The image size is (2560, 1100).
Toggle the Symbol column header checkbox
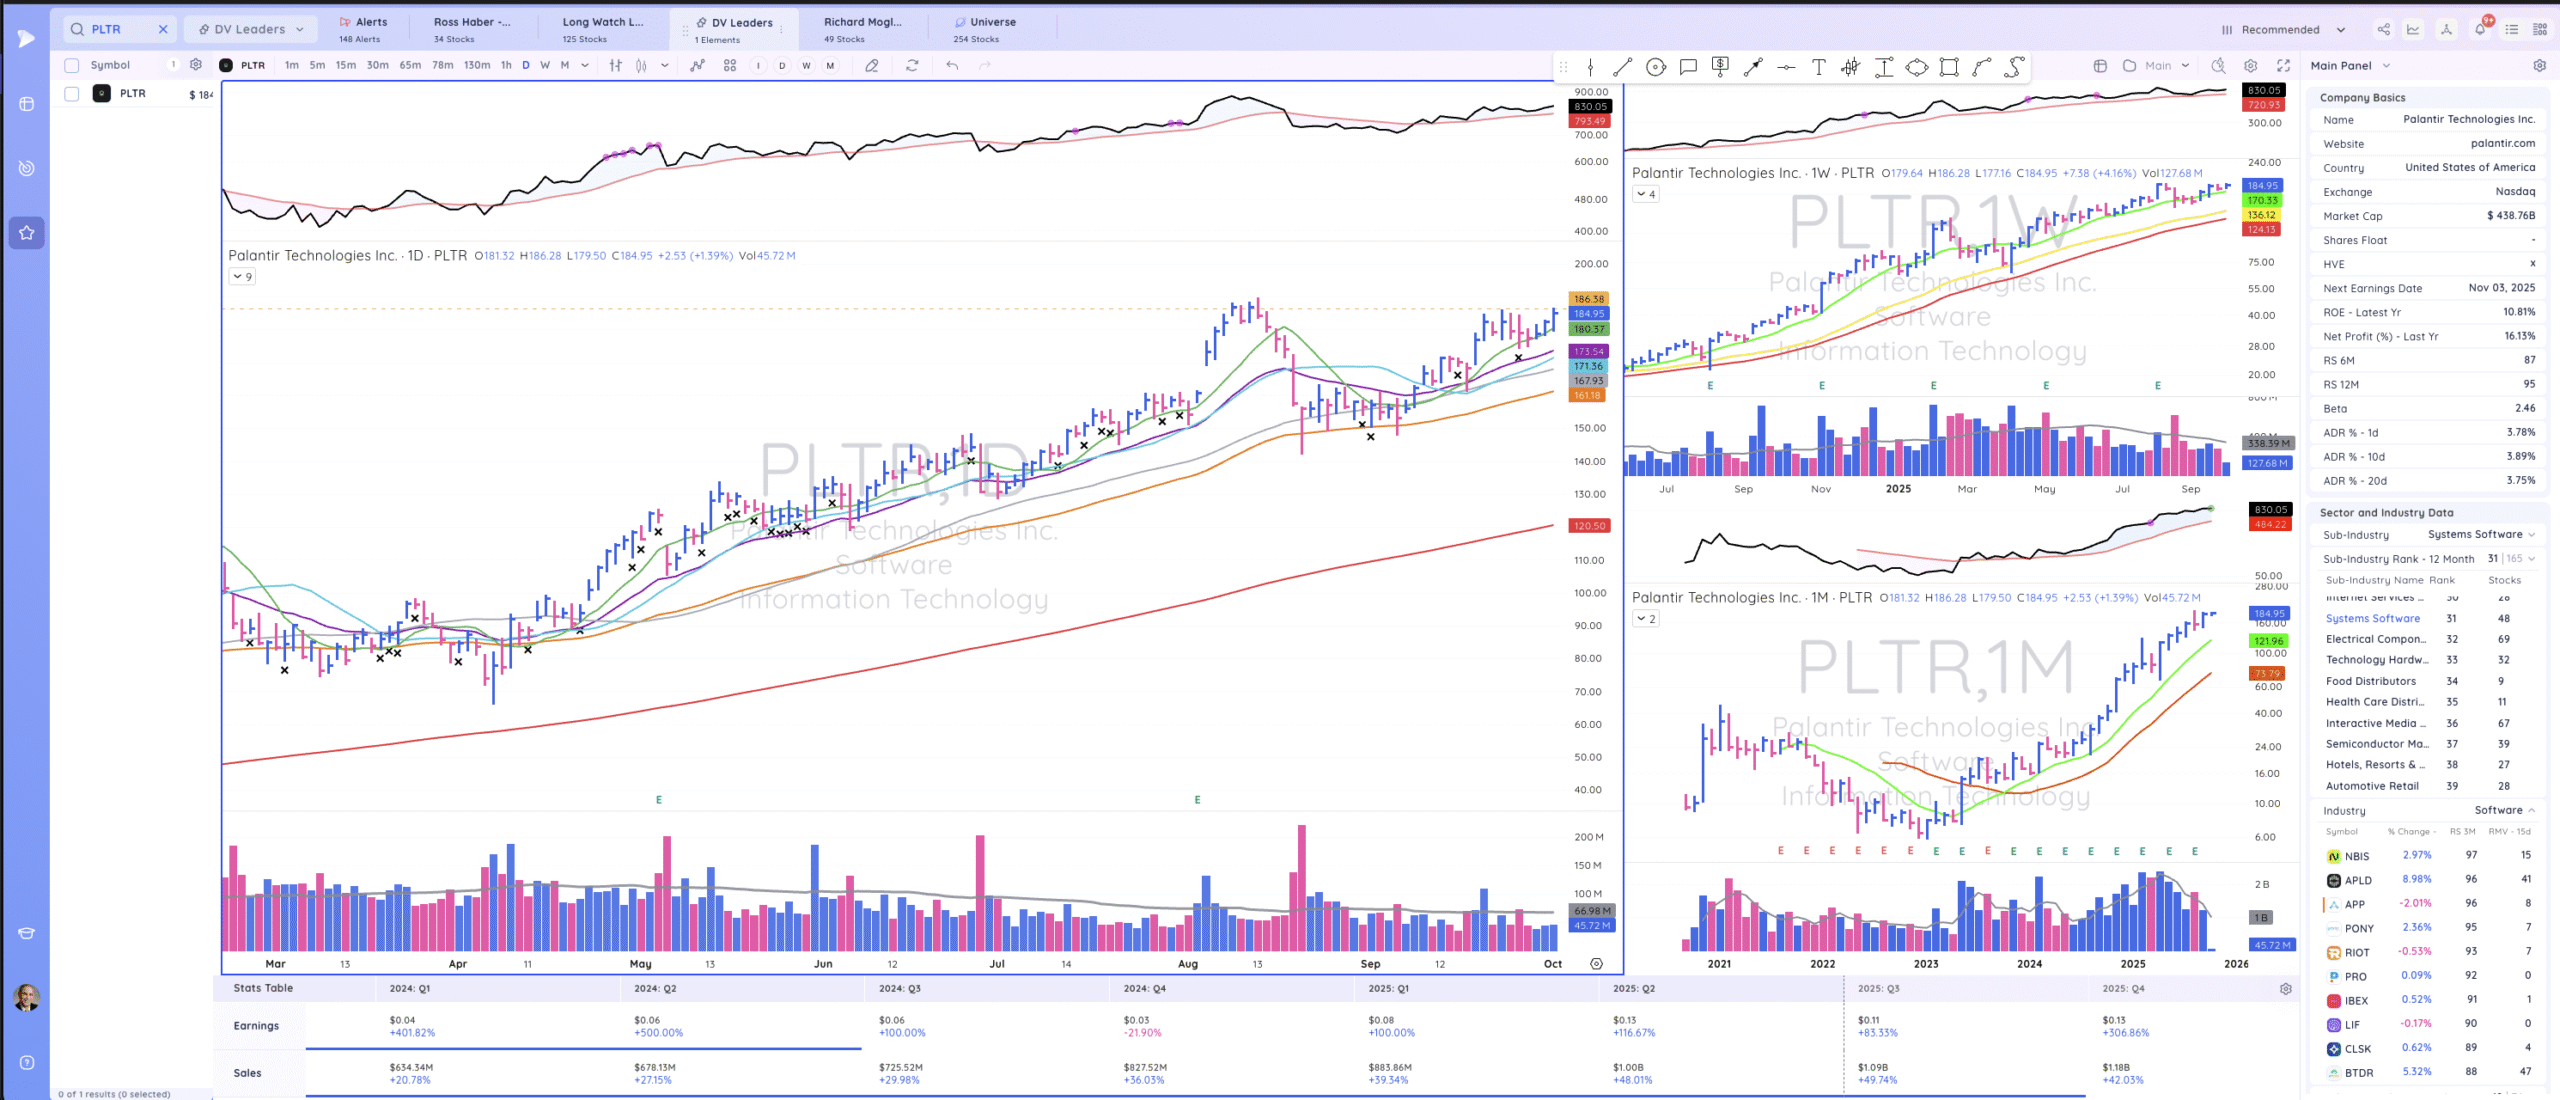pos(71,65)
